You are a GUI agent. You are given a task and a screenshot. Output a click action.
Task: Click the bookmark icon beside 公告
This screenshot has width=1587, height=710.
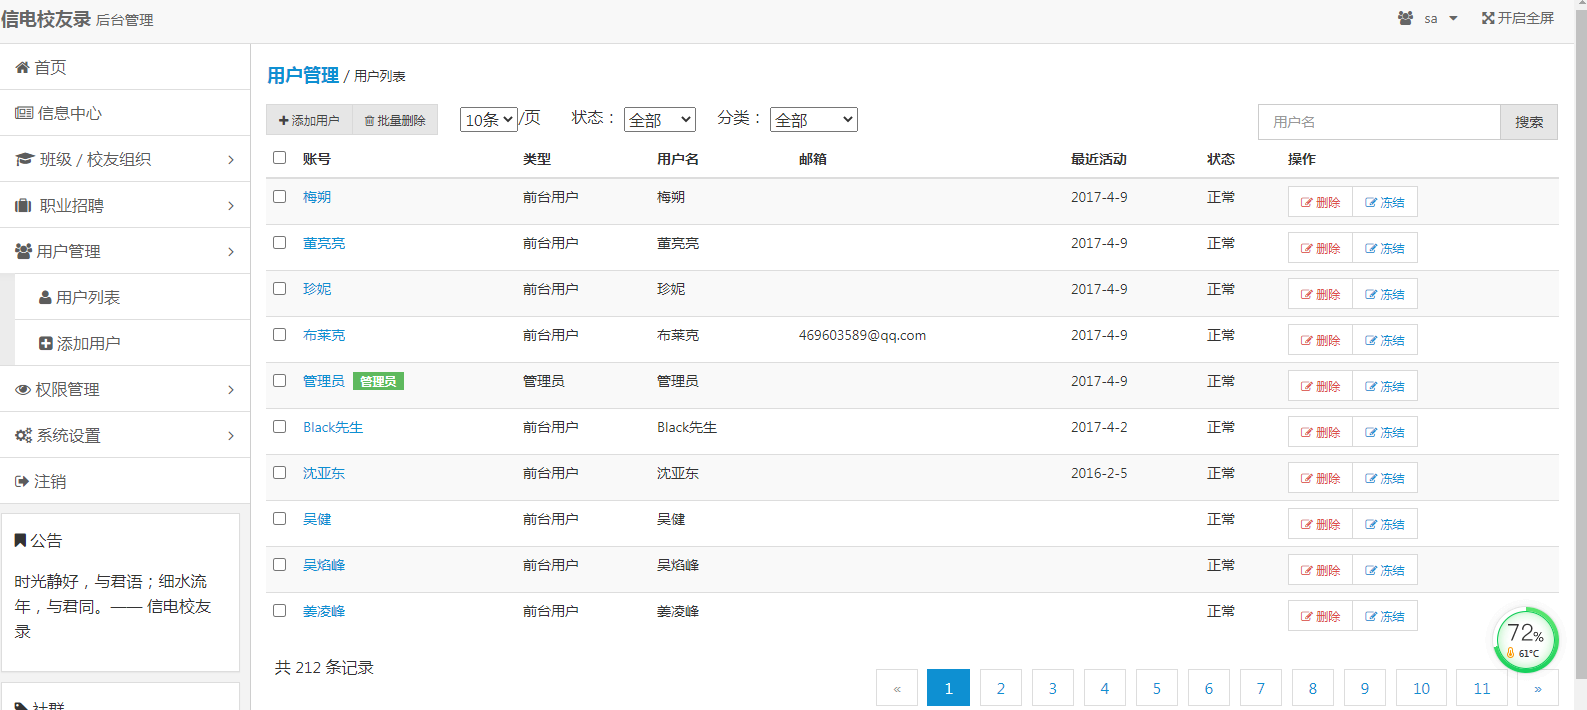pos(20,540)
